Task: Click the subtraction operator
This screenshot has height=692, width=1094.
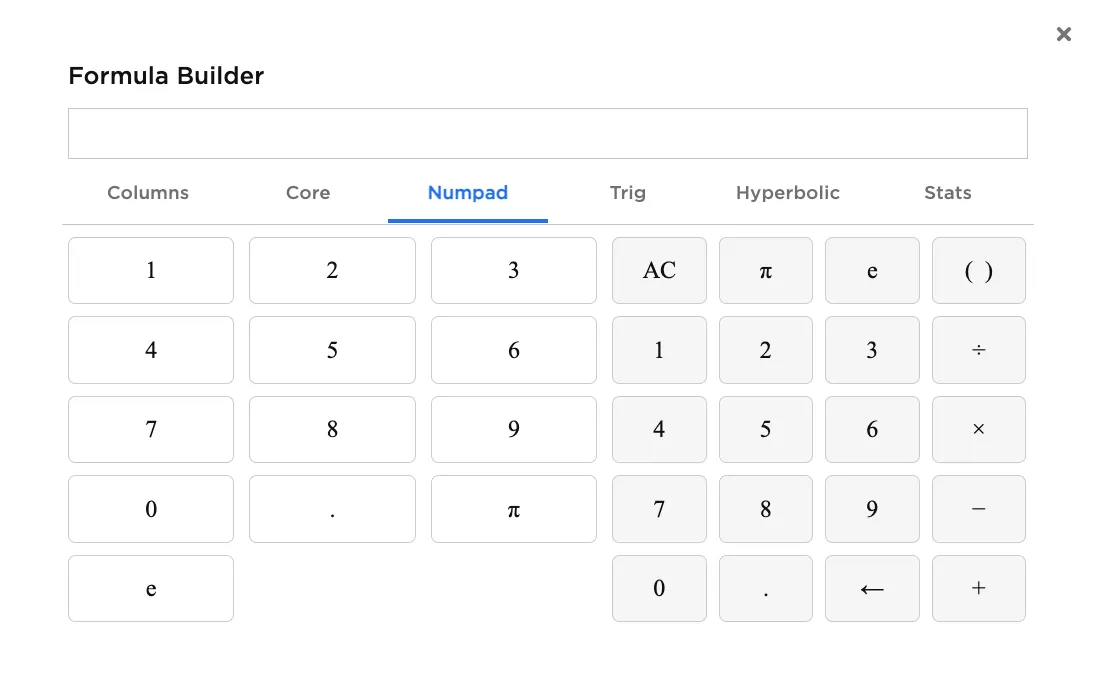Action: [x=978, y=509]
